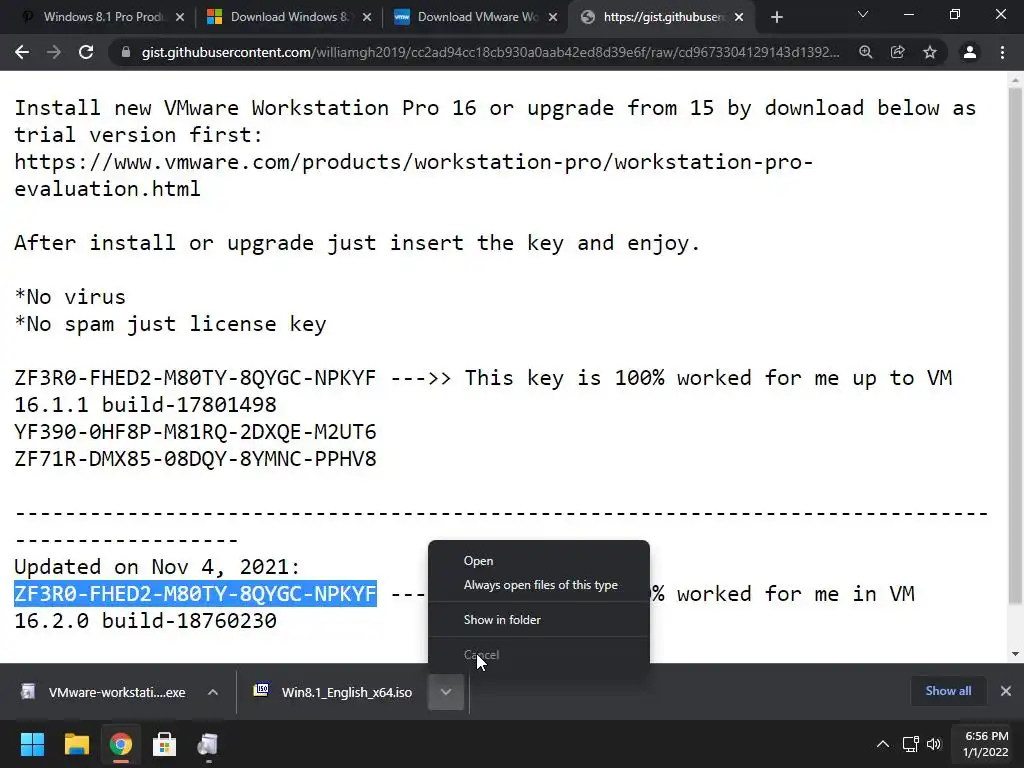Choose Always open files of this type

pos(539,585)
